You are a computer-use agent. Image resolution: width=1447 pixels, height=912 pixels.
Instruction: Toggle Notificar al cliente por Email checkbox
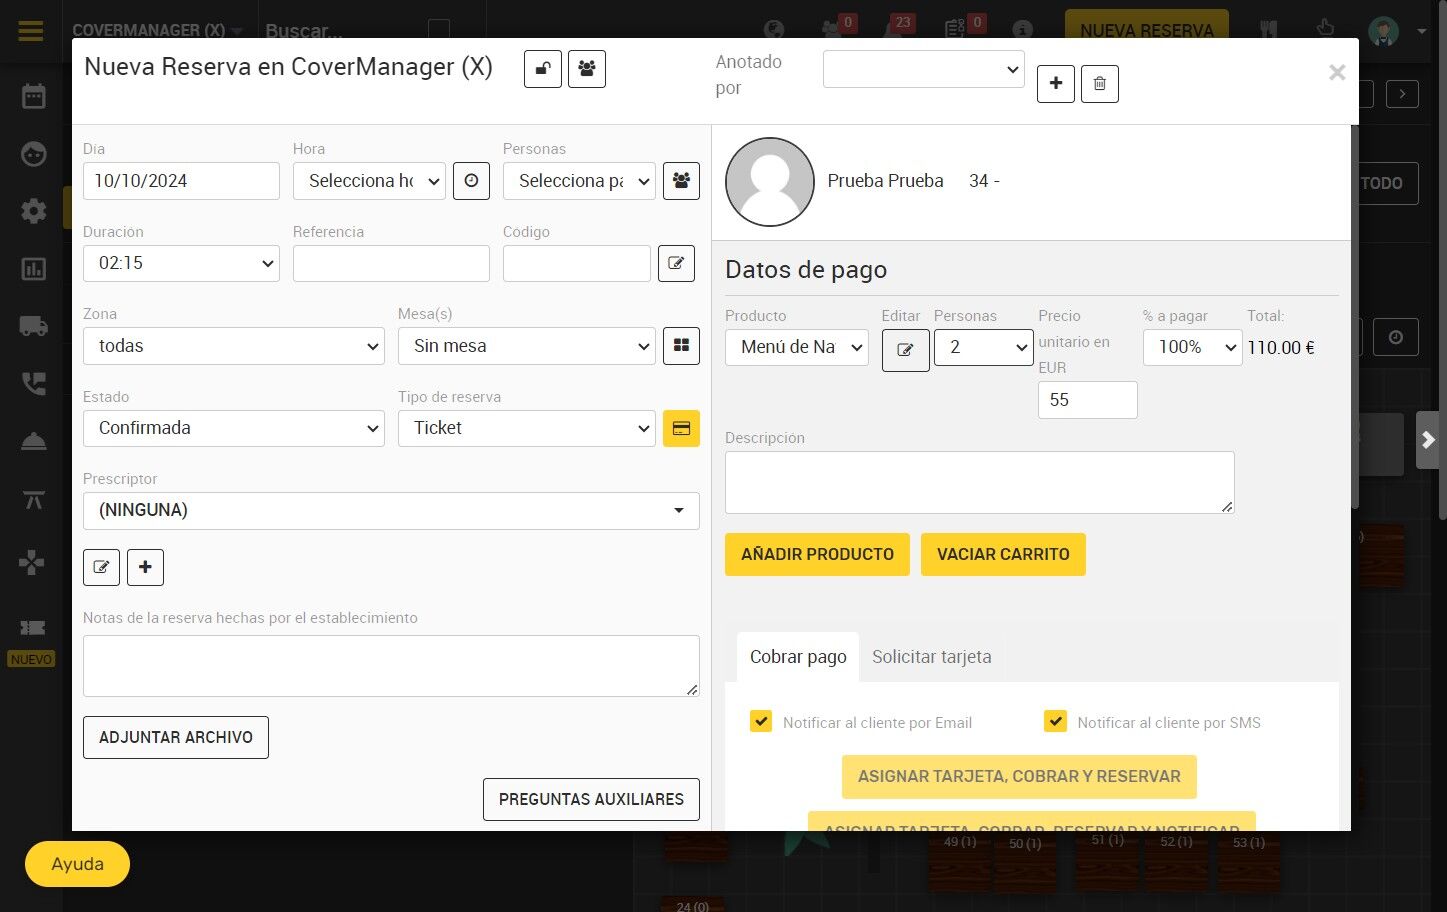(761, 721)
